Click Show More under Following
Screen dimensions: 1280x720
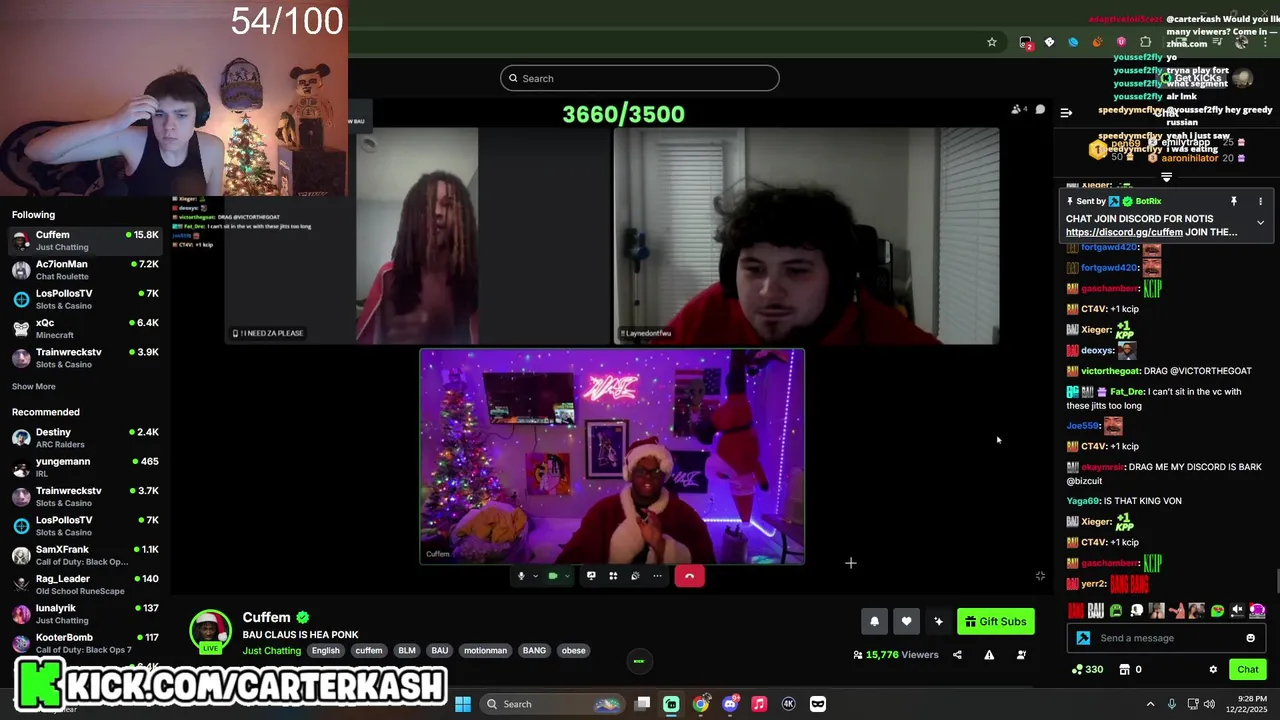pyautogui.click(x=34, y=387)
